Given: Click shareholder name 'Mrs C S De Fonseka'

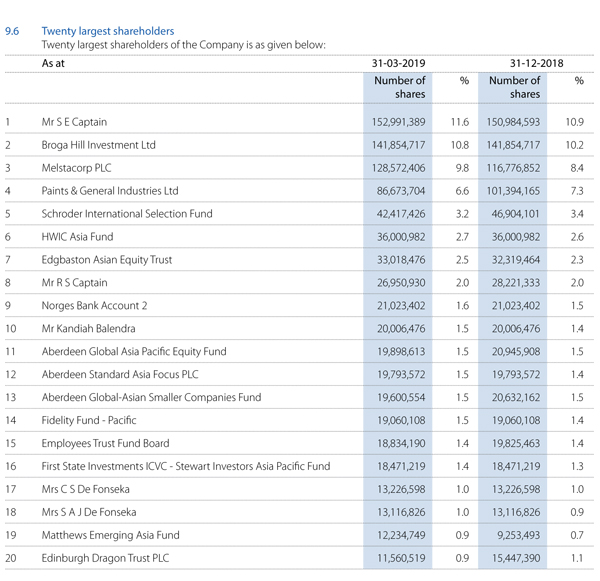Looking at the screenshot, I should (85, 489).
